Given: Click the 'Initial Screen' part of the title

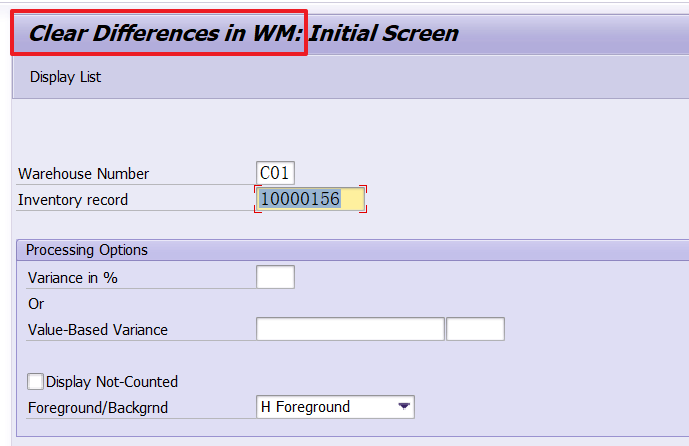Looking at the screenshot, I should coord(384,33).
